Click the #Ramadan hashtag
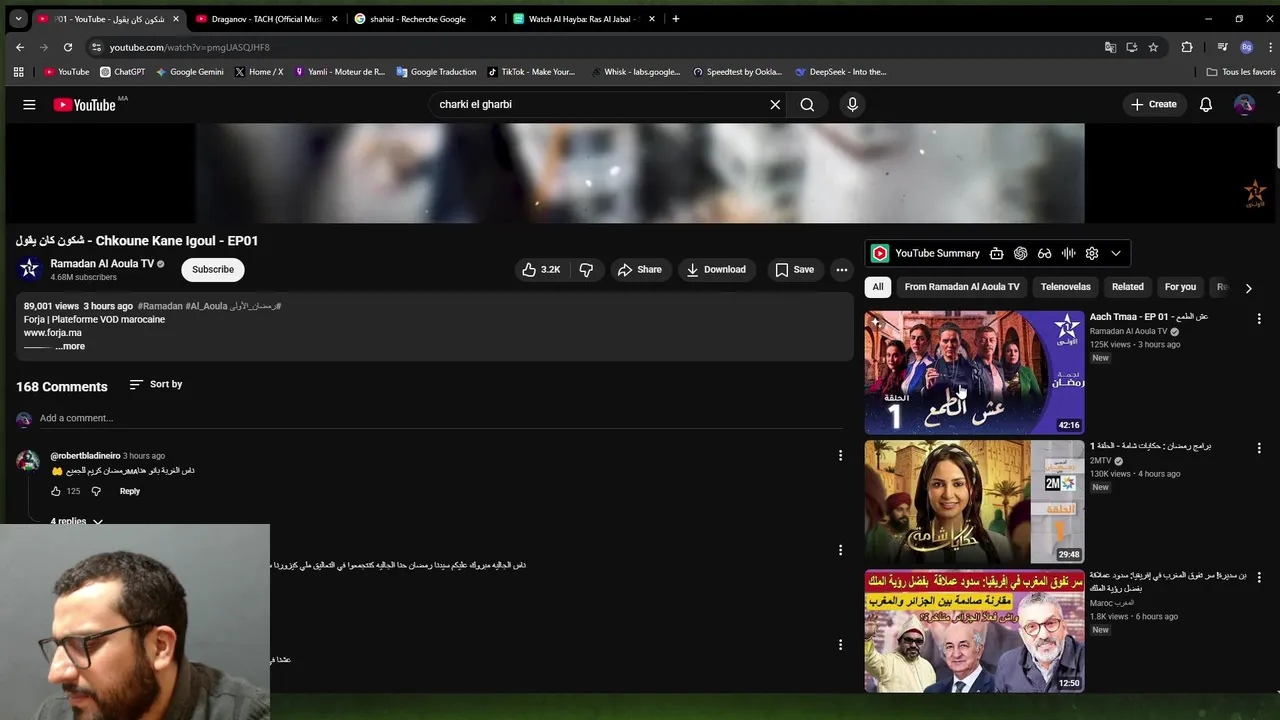This screenshot has height=720, width=1280. pos(160,306)
